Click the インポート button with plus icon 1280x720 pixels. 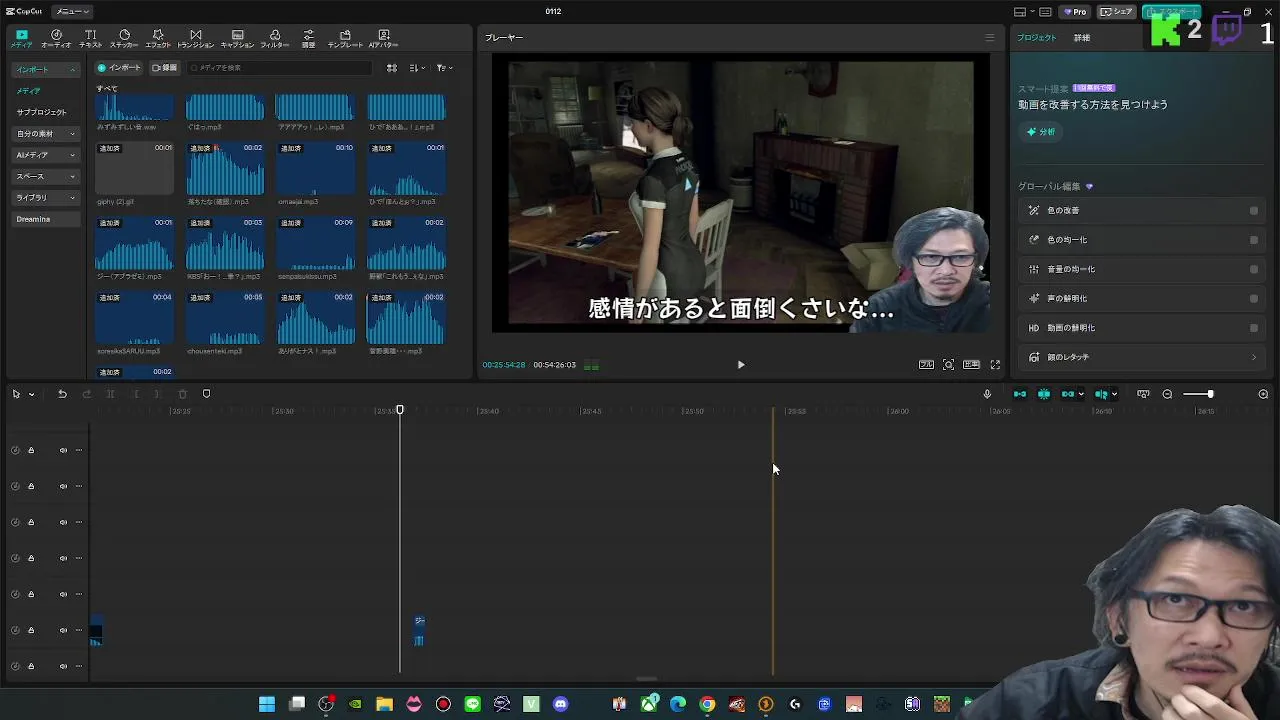tap(119, 68)
